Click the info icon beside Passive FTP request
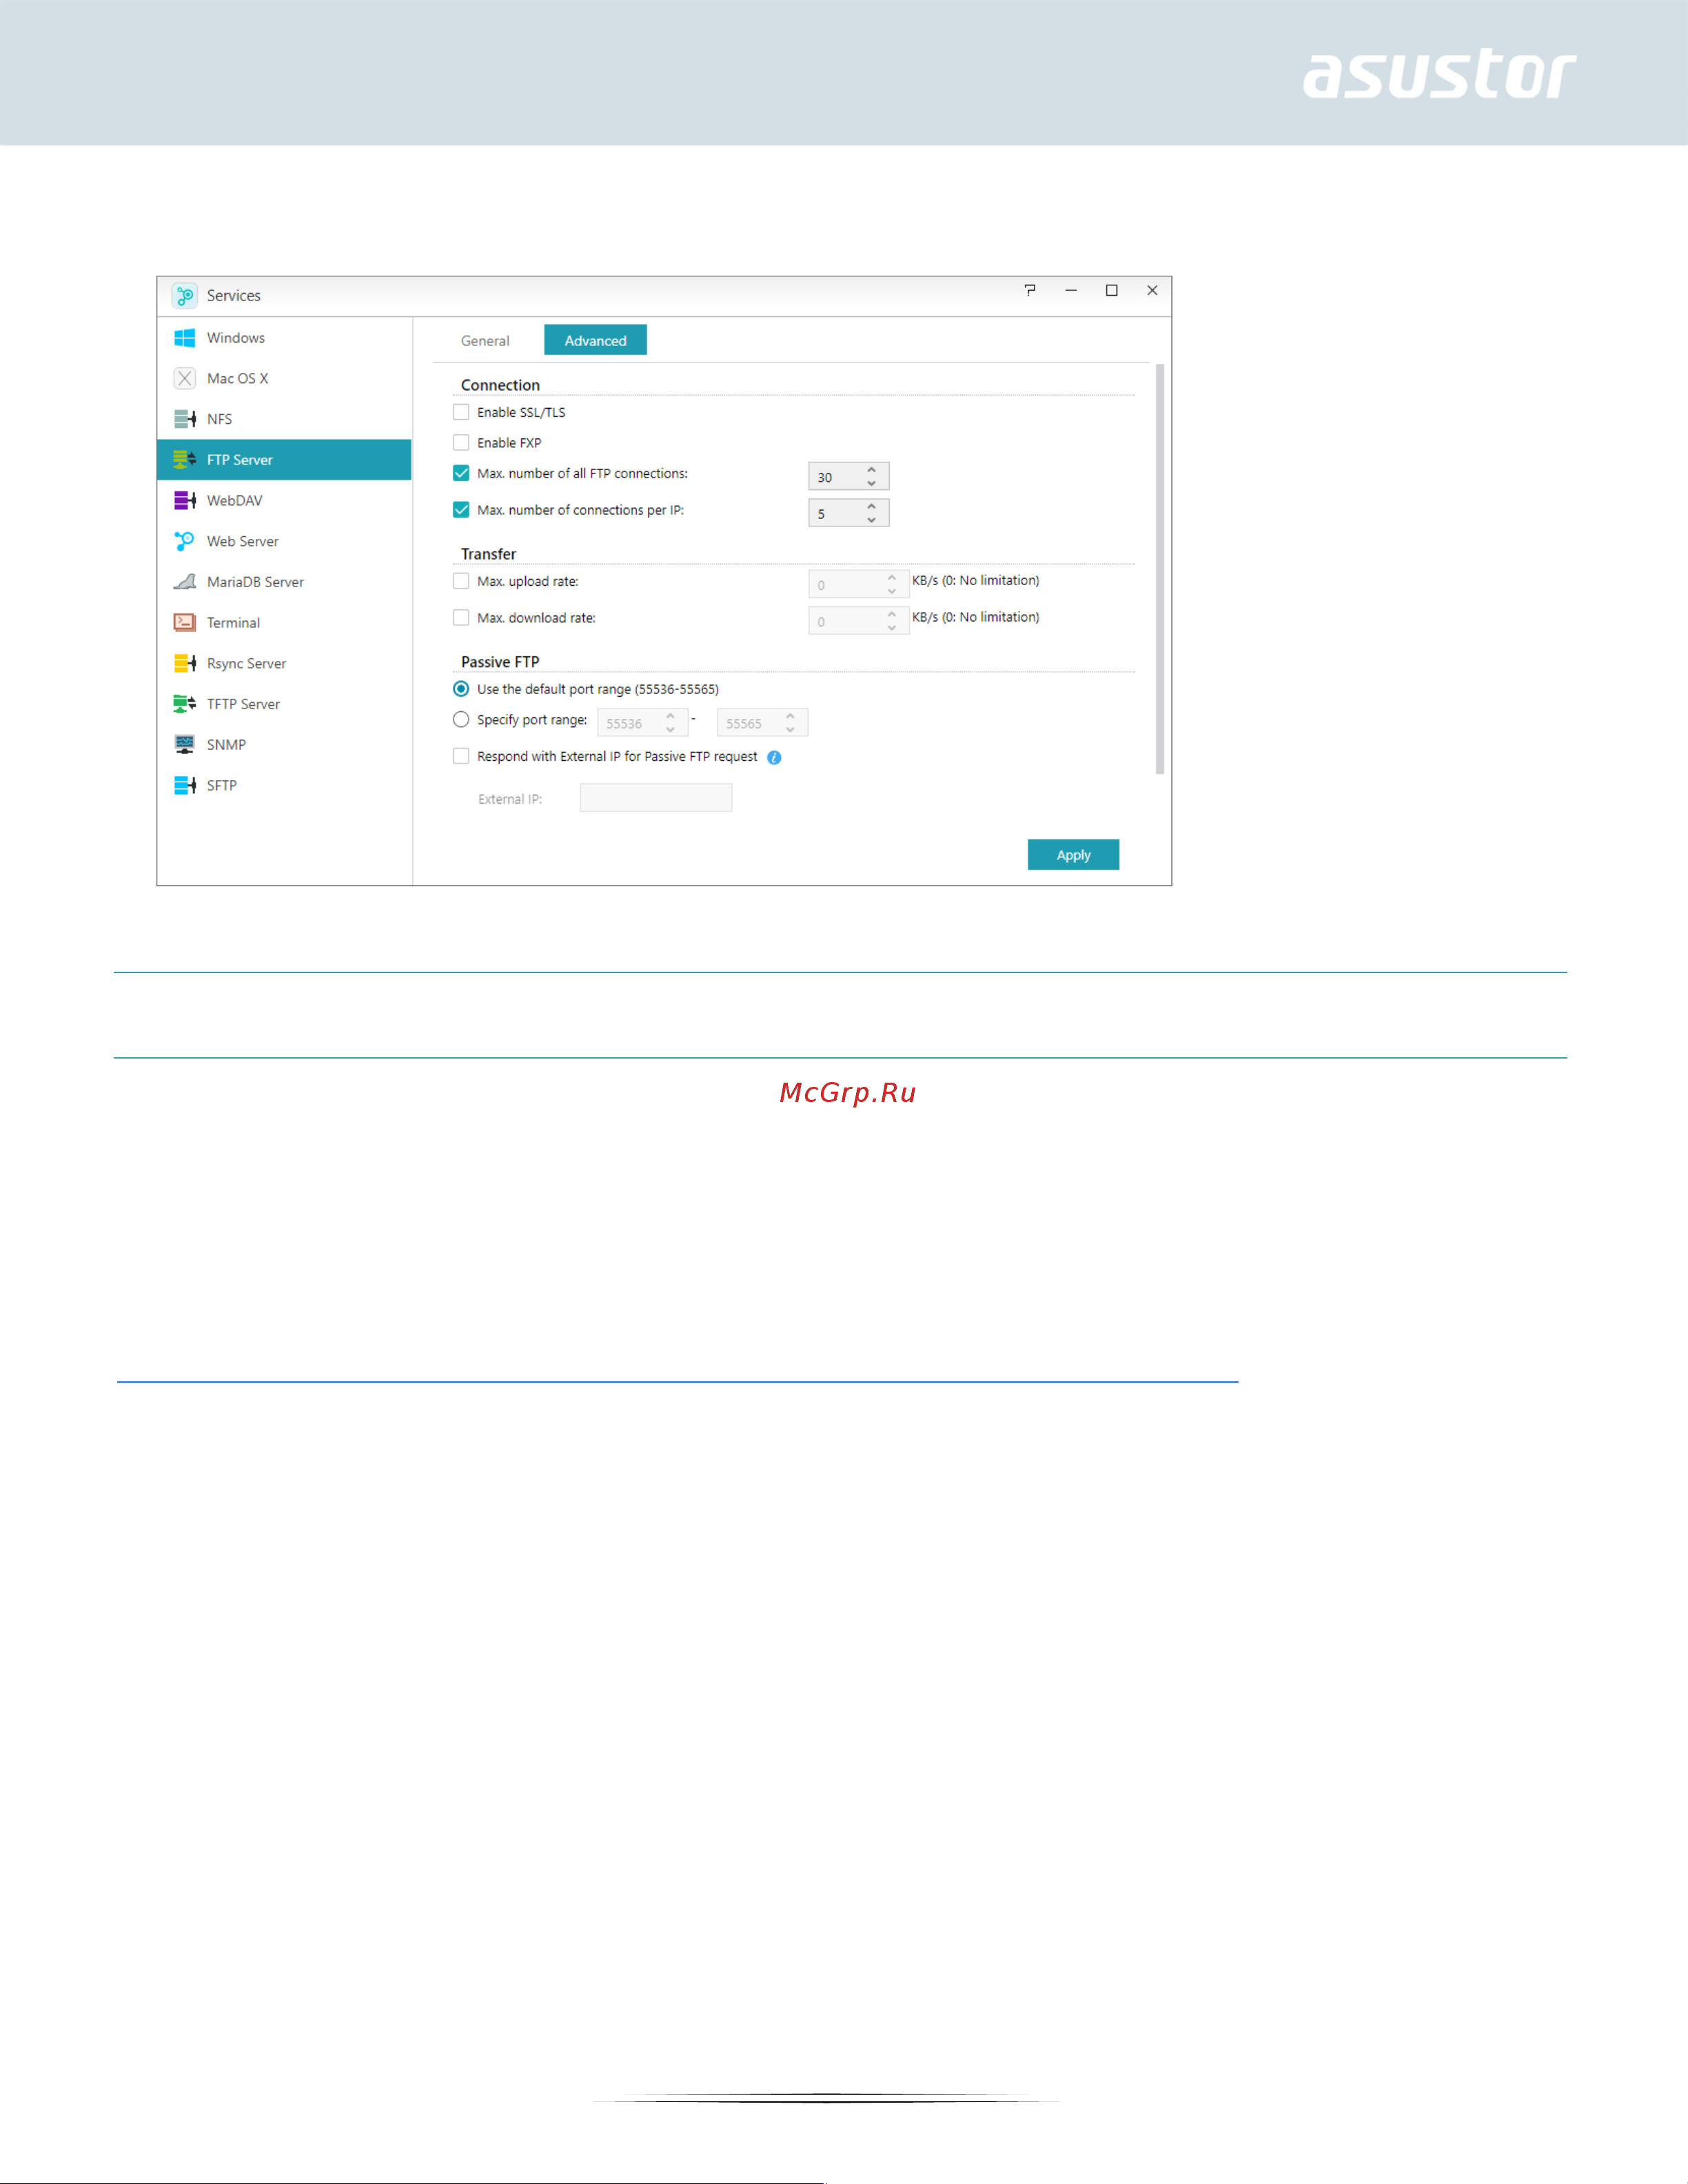This screenshot has width=1688, height=2184. pyautogui.click(x=774, y=758)
